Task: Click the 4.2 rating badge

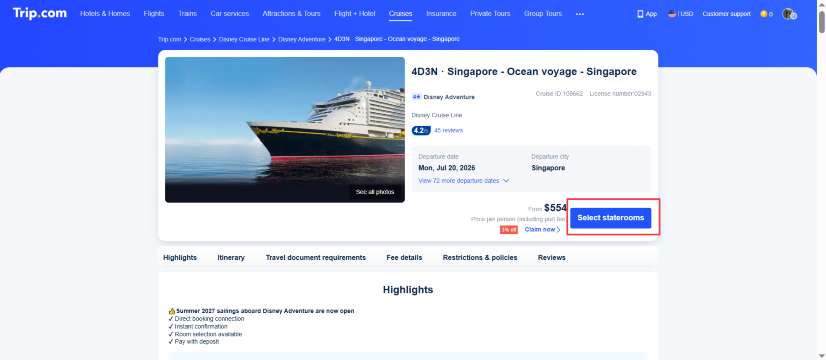Action: pyautogui.click(x=421, y=130)
